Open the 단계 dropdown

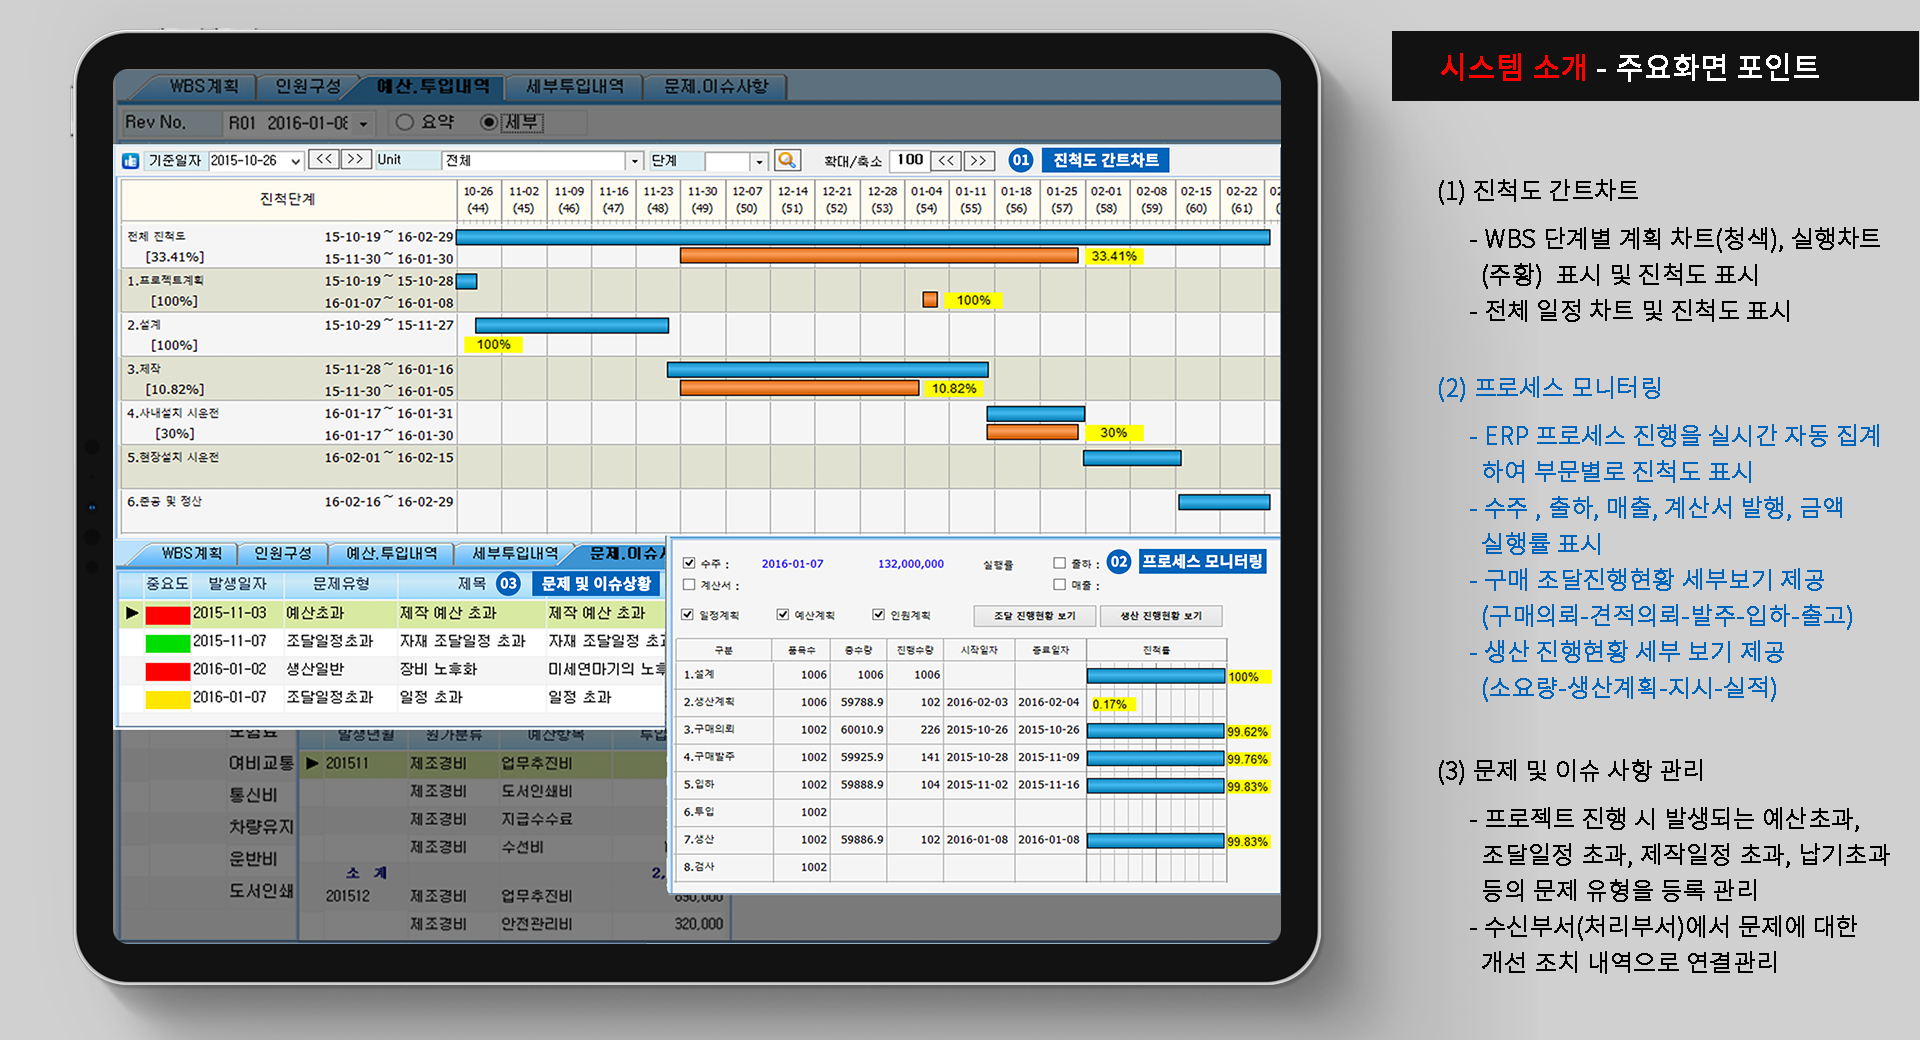coord(759,161)
